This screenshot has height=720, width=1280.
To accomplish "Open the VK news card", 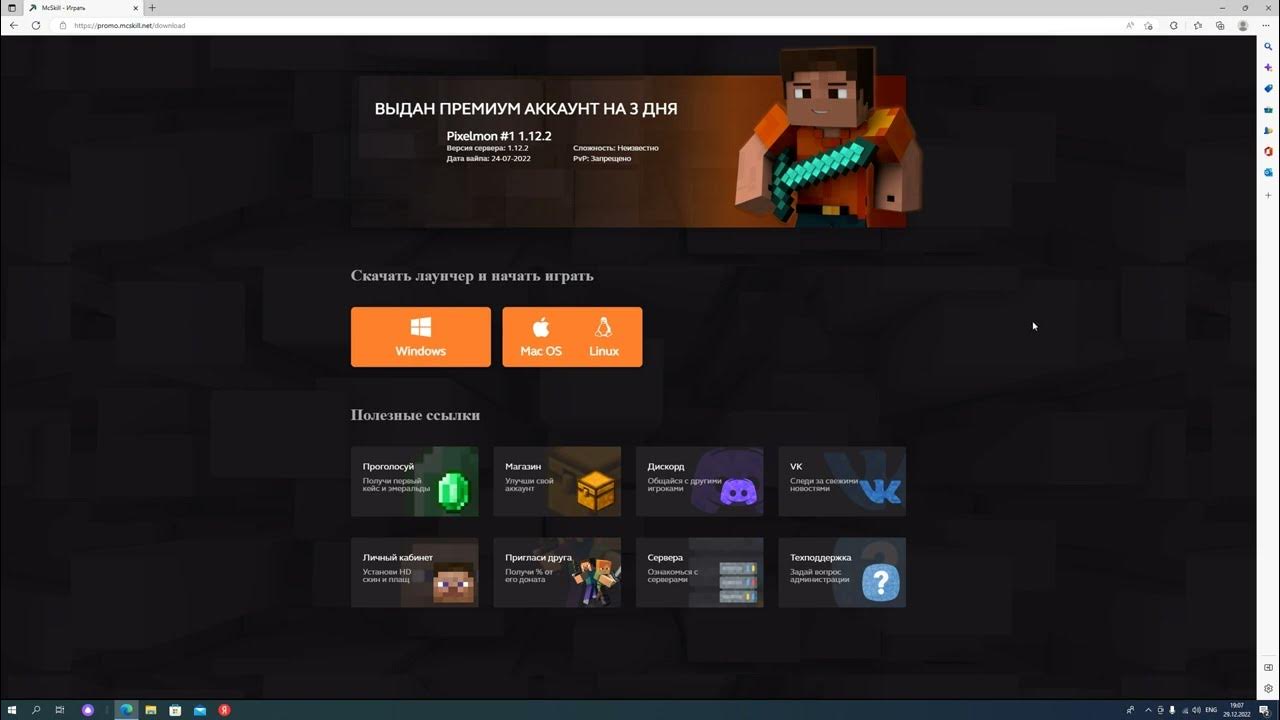I will pyautogui.click(x=842, y=481).
